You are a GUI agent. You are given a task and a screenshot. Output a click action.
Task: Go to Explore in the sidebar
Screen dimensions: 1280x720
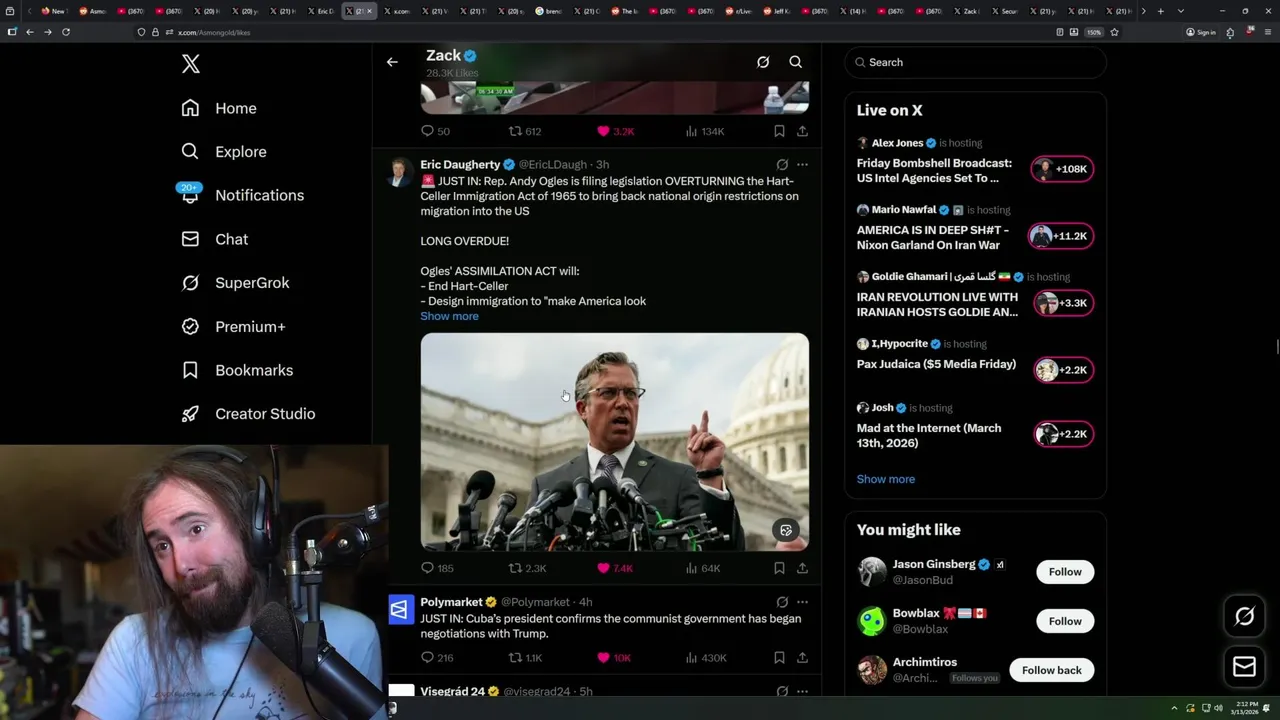pyautogui.click(x=224, y=152)
